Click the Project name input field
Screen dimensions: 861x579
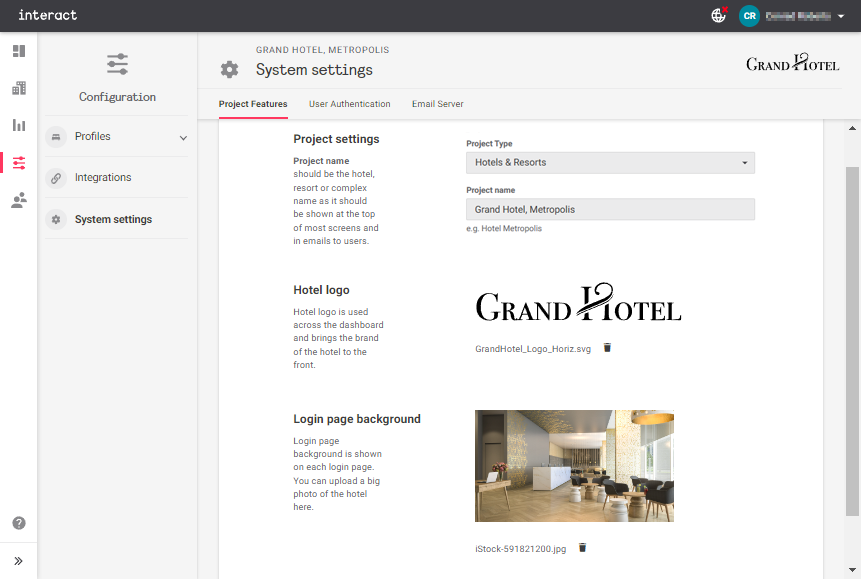point(609,208)
